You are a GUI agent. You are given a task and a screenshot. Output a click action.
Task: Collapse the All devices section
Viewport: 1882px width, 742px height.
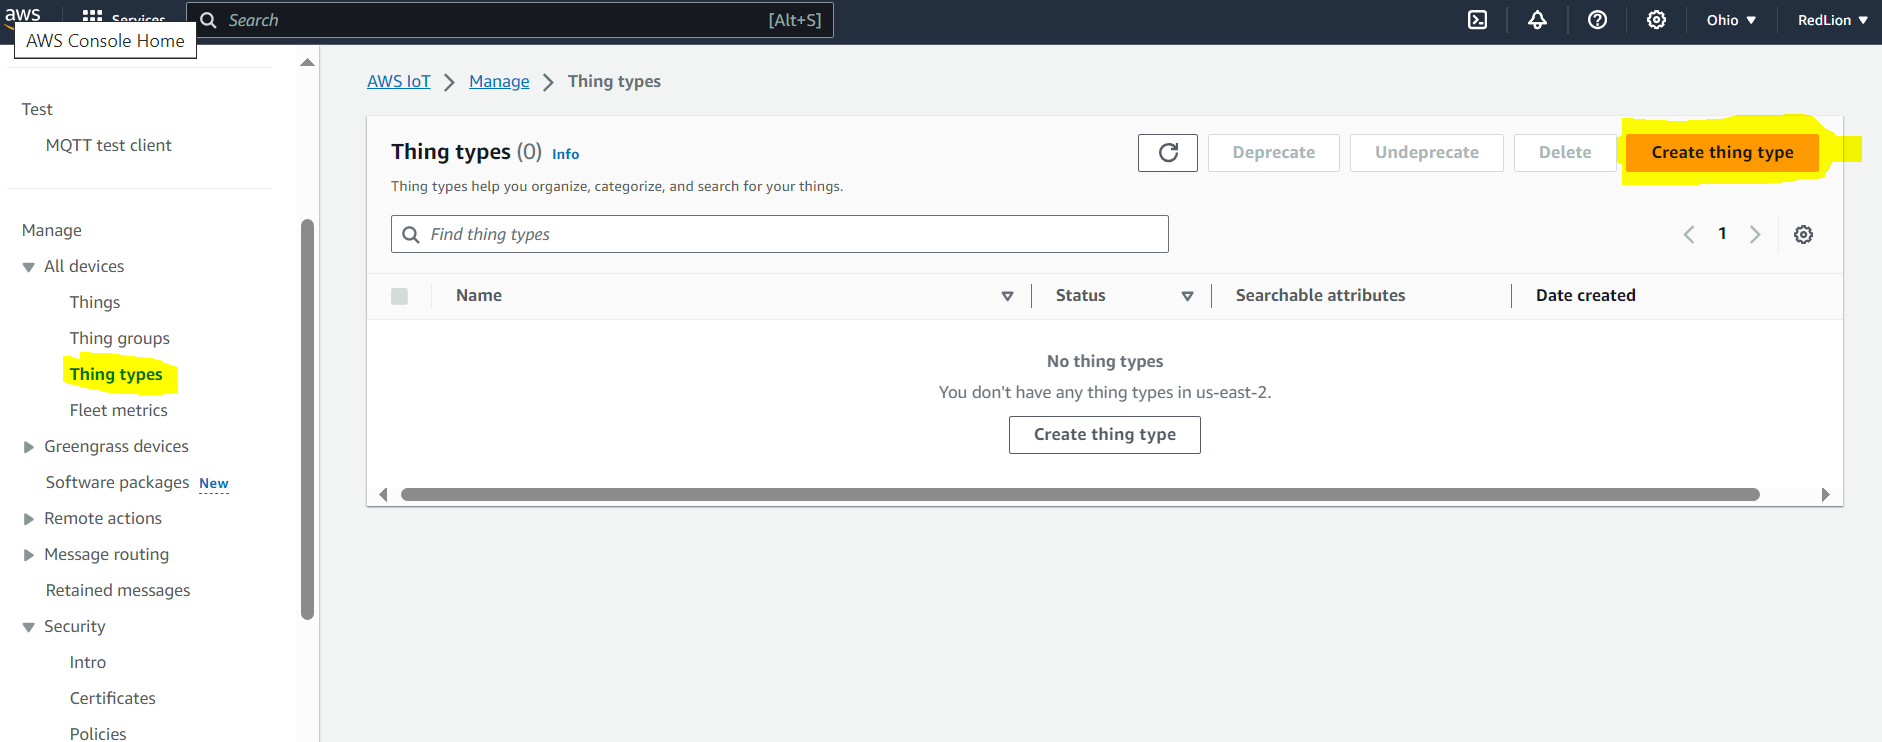click(29, 267)
